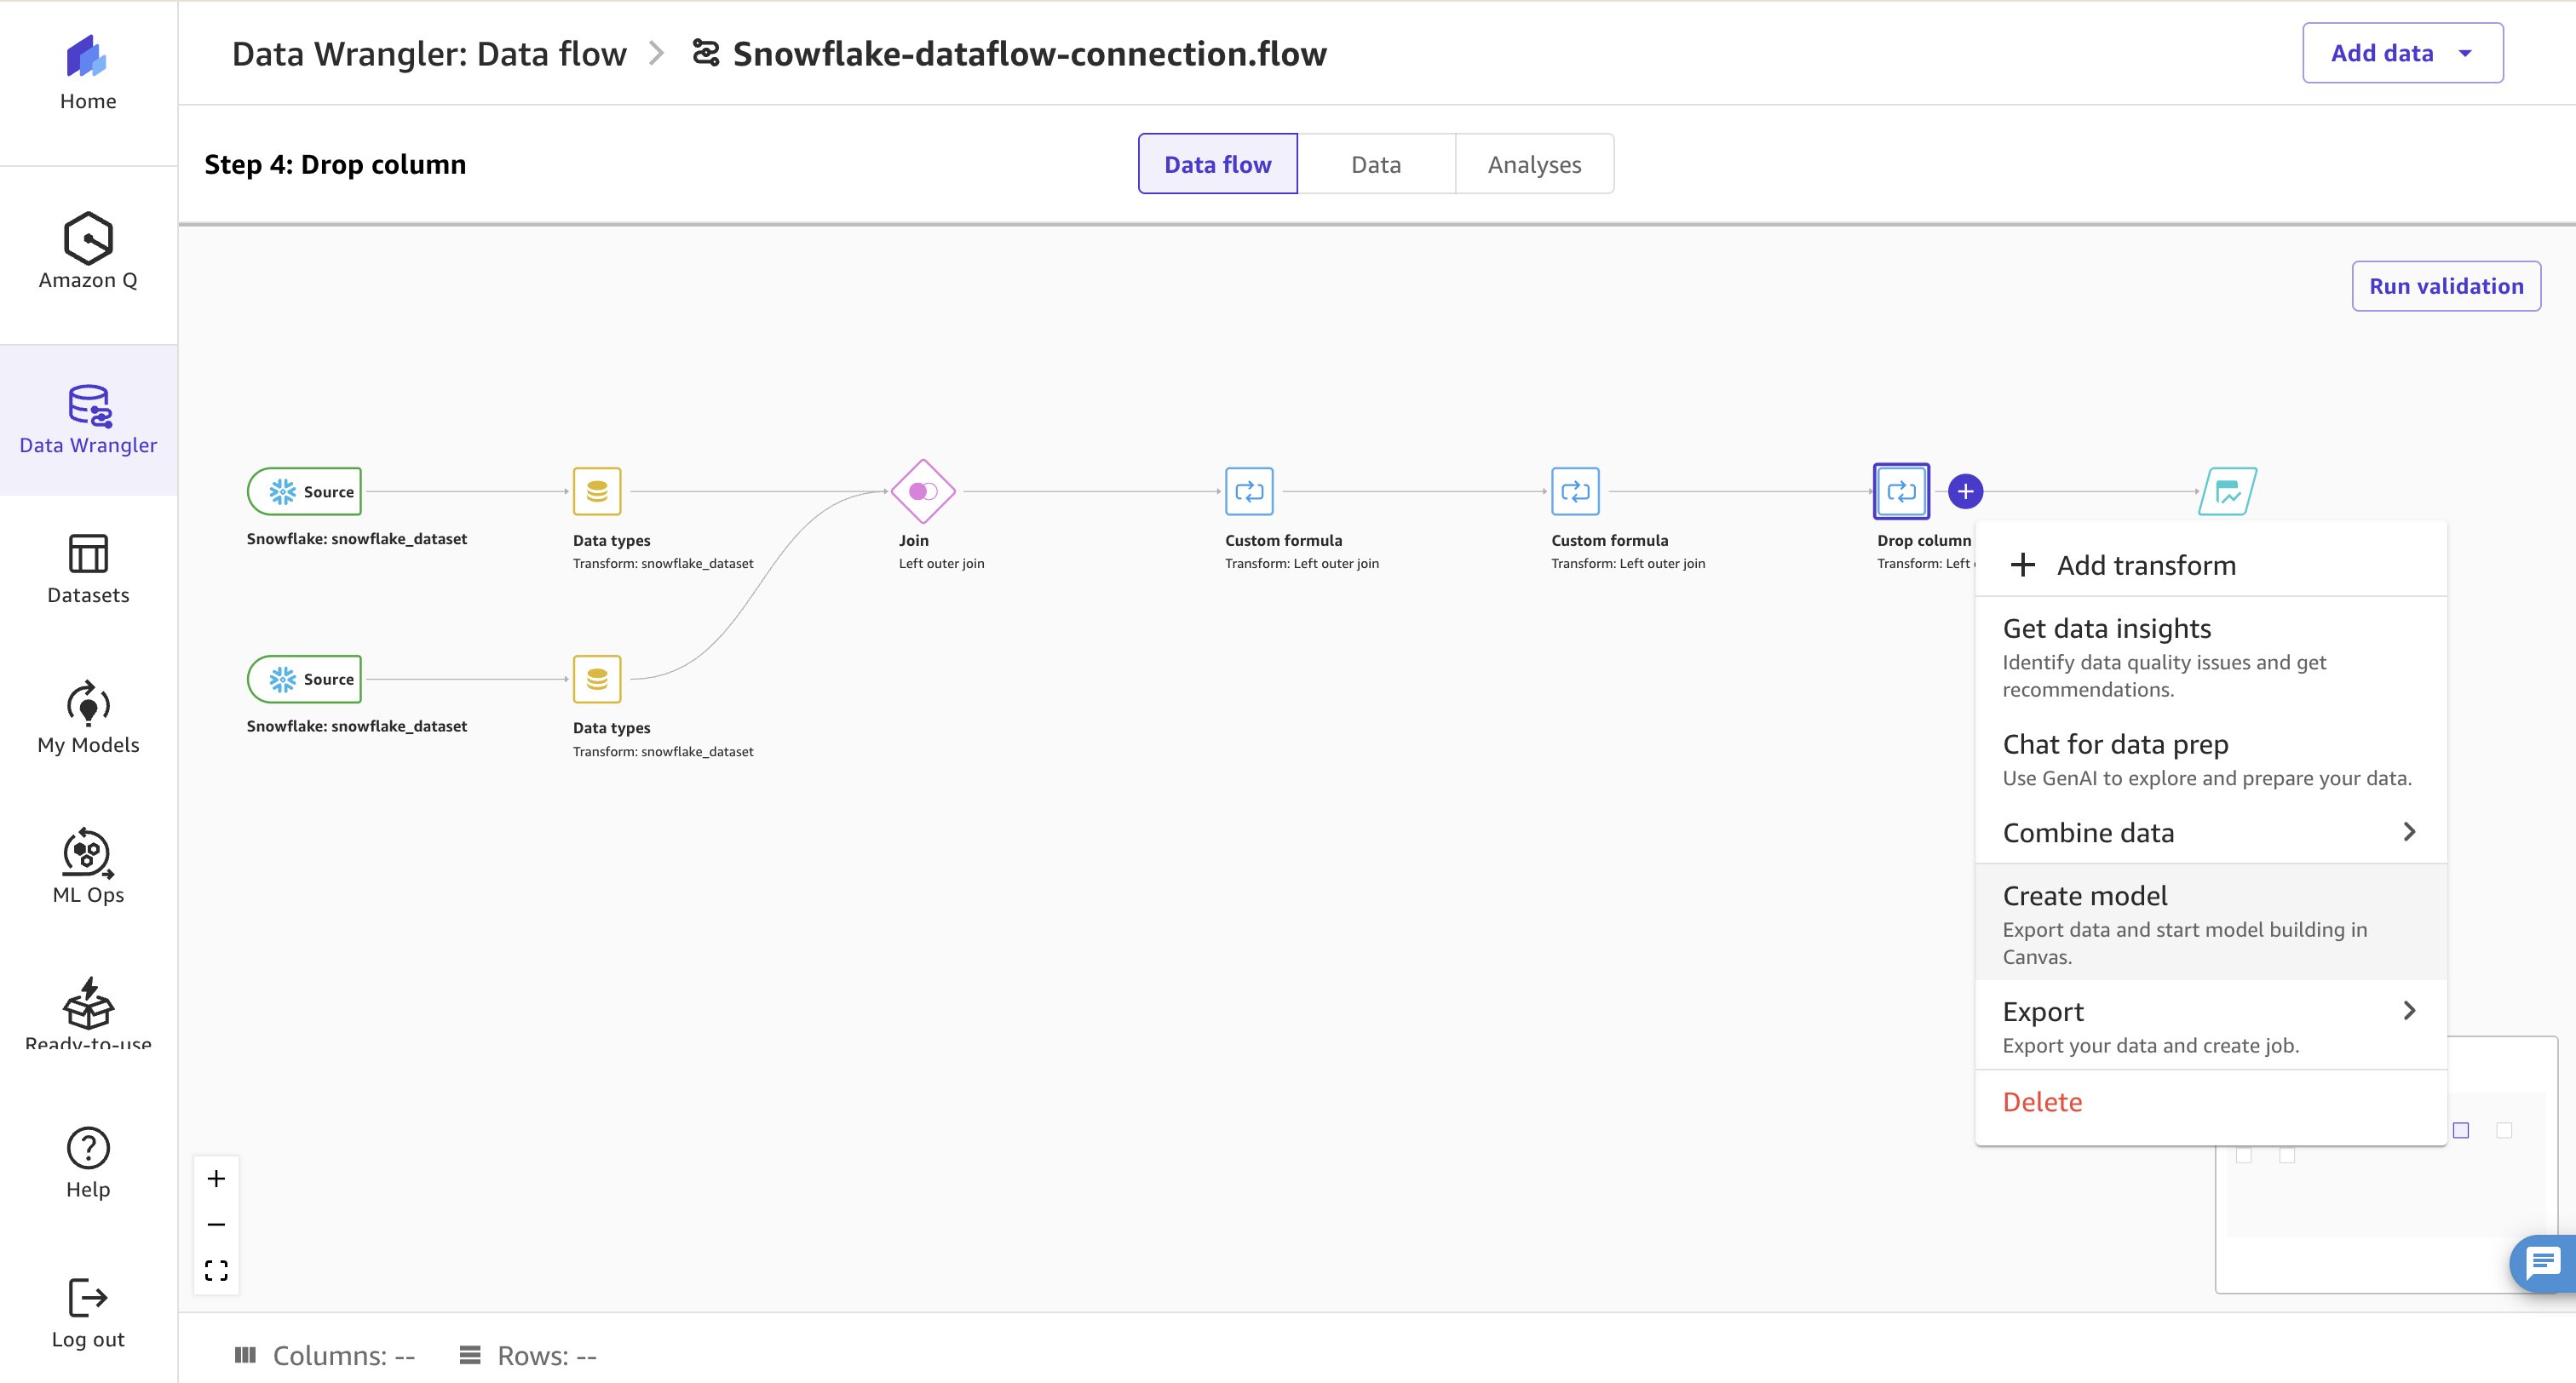Open the chat support bubble
Viewport: 2576px width, 1383px height.
[2543, 1264]
